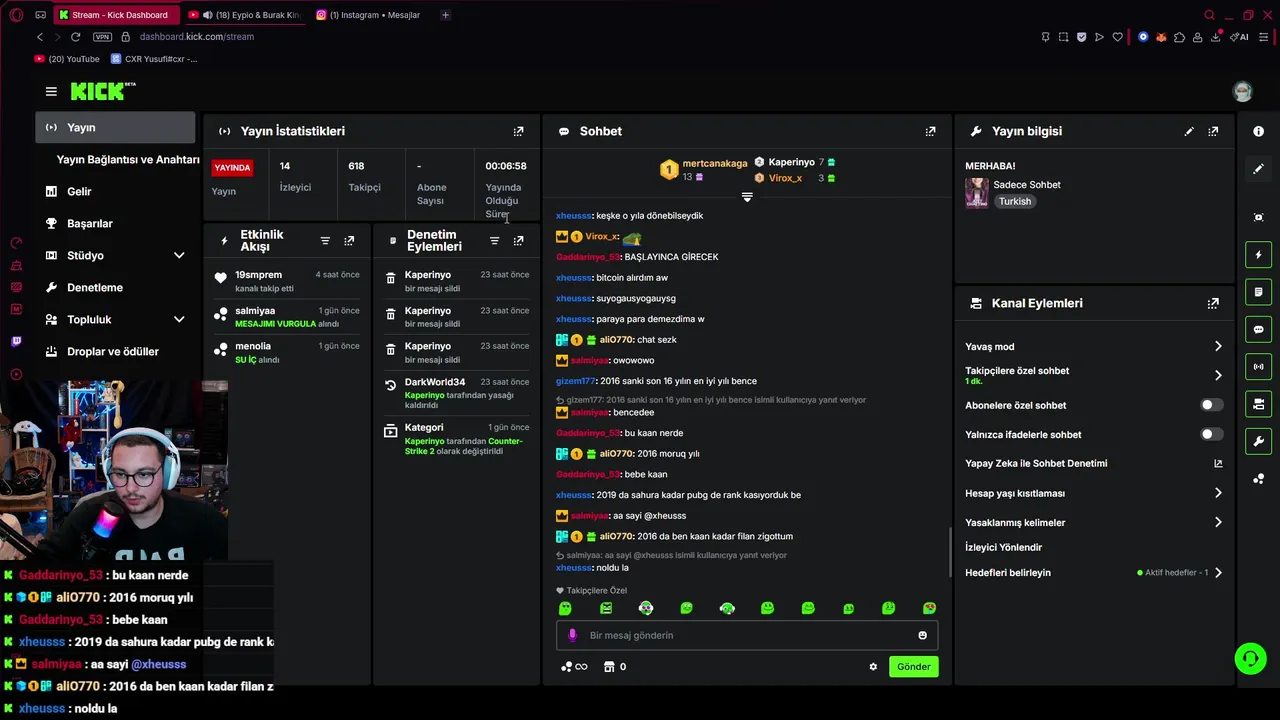
Task: Open Hedefleri belirleyin goals chevron
Action: tap(1218, 573)
